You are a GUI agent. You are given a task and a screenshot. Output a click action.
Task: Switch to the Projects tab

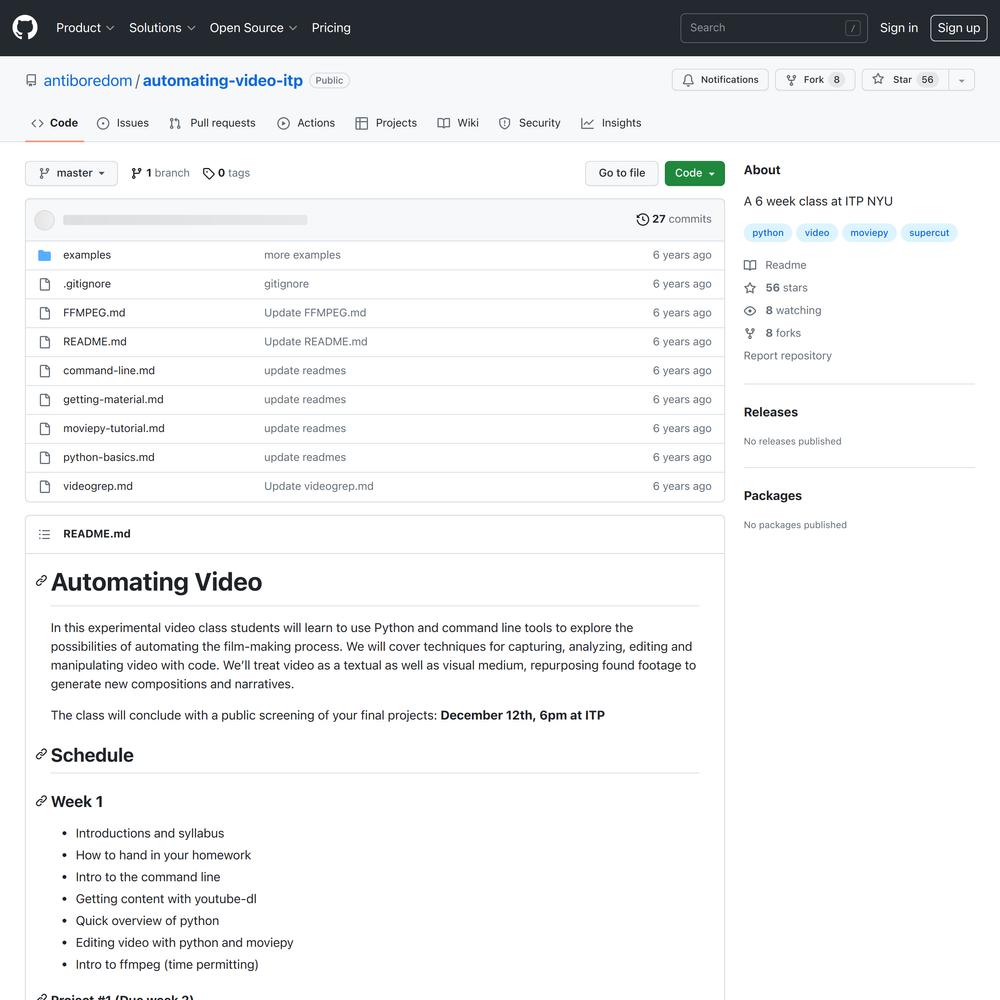(x=386, y=123)
